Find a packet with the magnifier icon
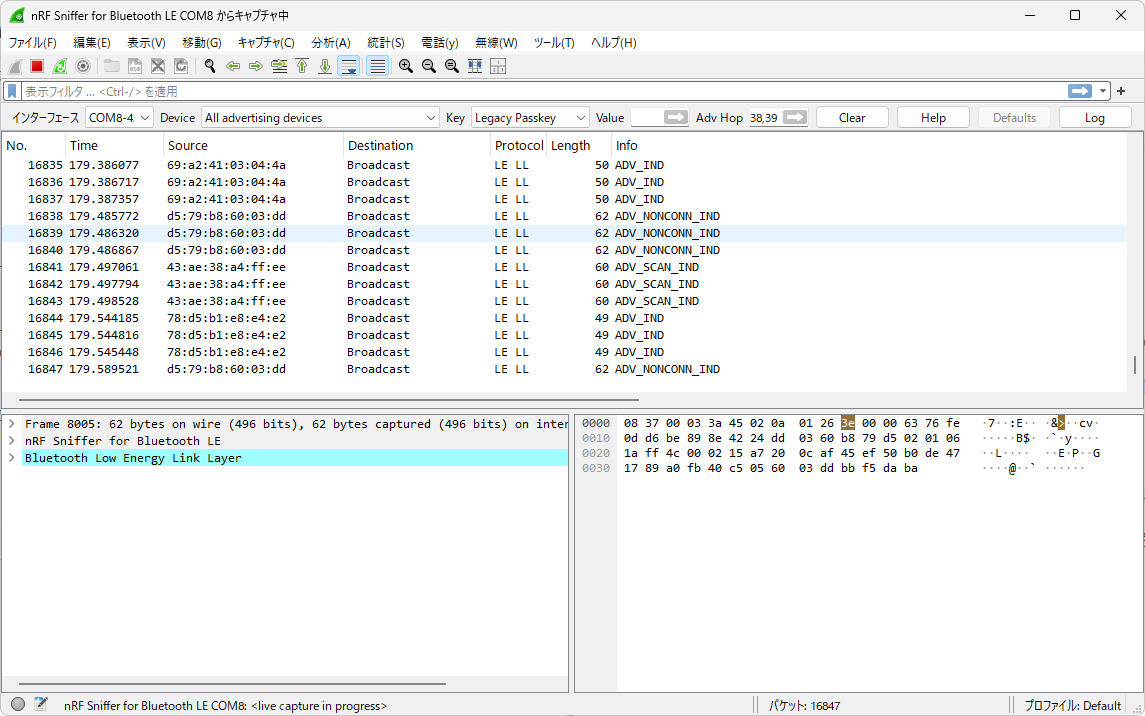This screenshot has width=1145, height=716. pyautogui.click(x=210, y=66)
